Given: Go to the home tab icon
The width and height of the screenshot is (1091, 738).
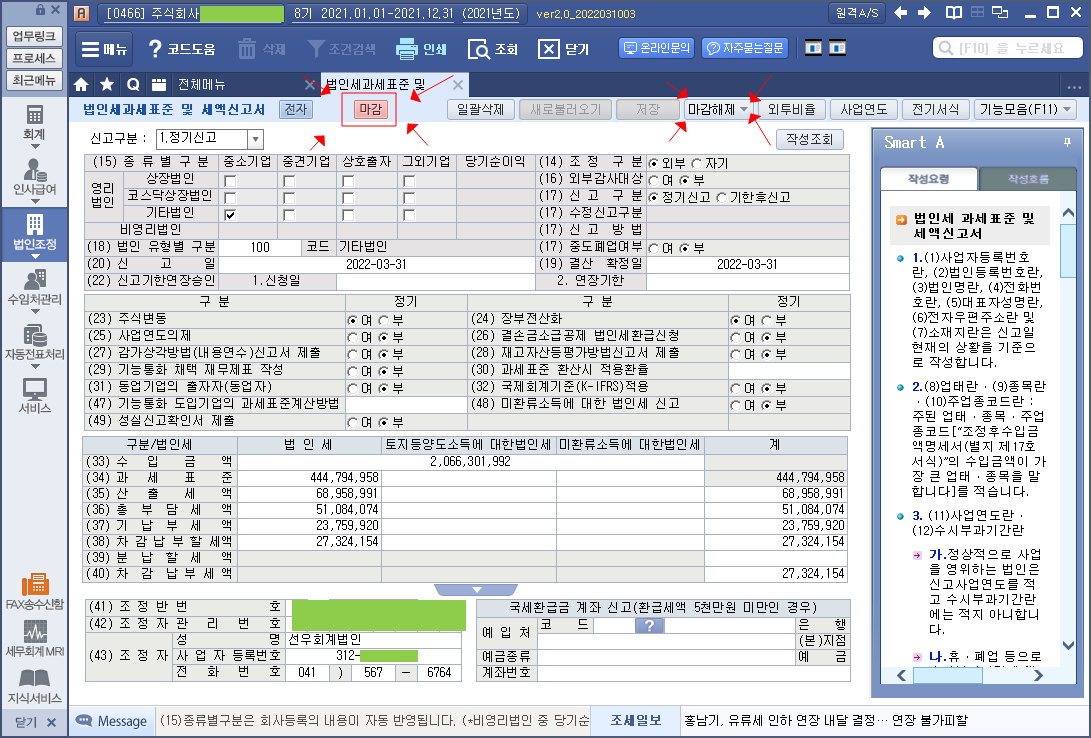Looking at the screenshot, I should [x=81, y=85].
